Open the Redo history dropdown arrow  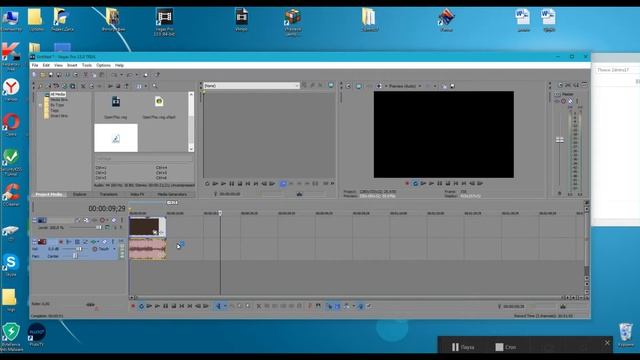[x=137, y=75]
